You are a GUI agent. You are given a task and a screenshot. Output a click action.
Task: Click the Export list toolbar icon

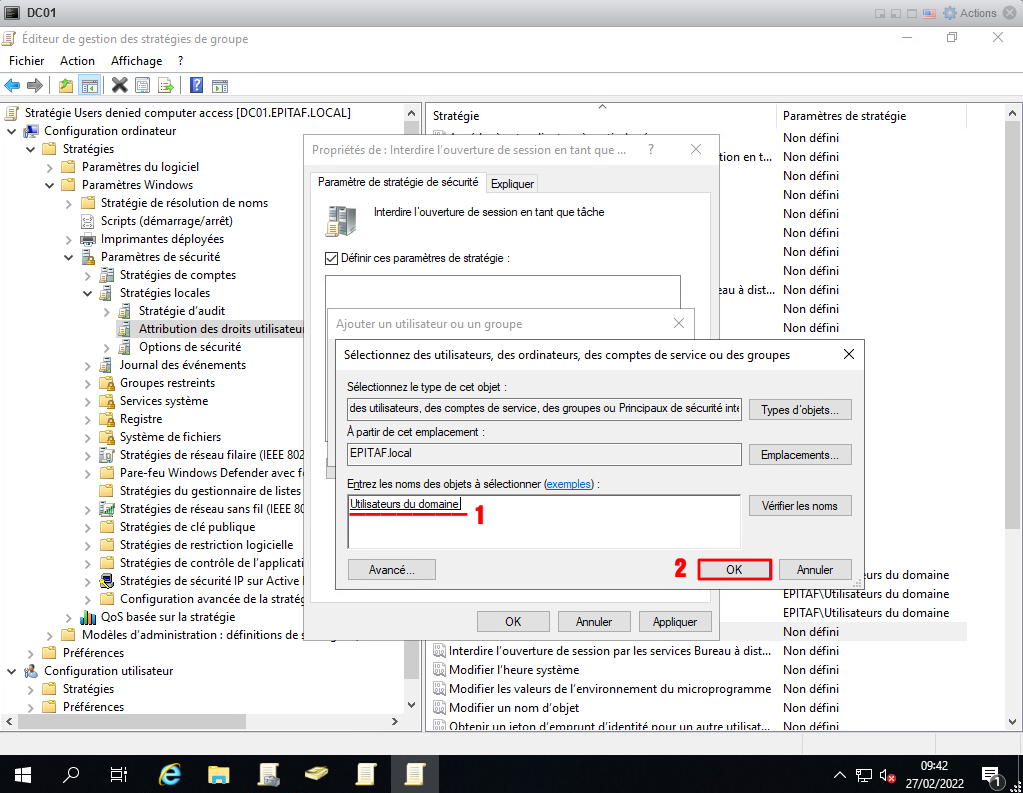click(x=166, y=86)
